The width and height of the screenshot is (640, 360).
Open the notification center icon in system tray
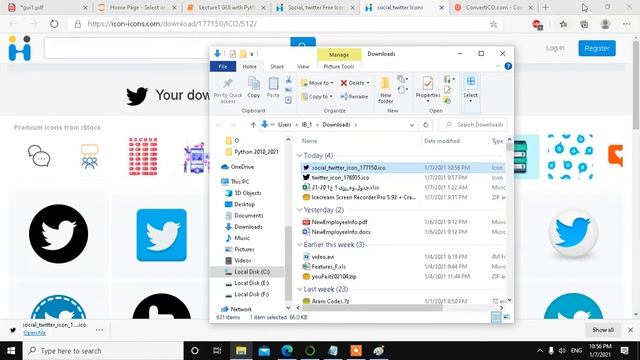(624, 351)
